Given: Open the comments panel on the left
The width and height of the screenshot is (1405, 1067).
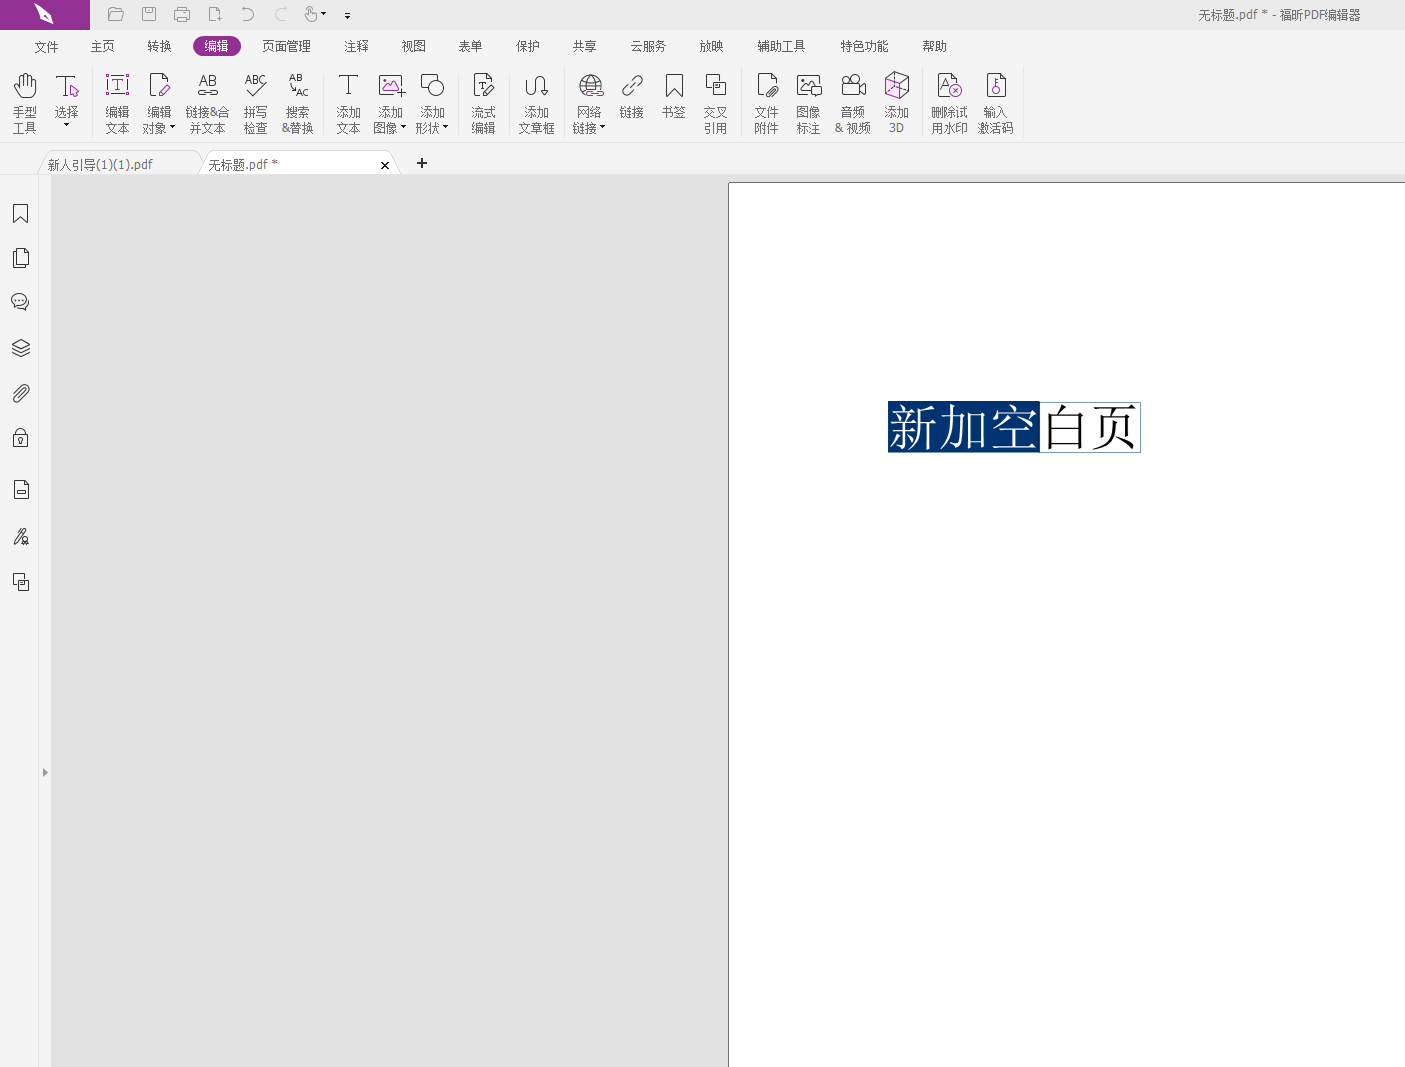Looking at the screenshot, I should tap(20, 301).
